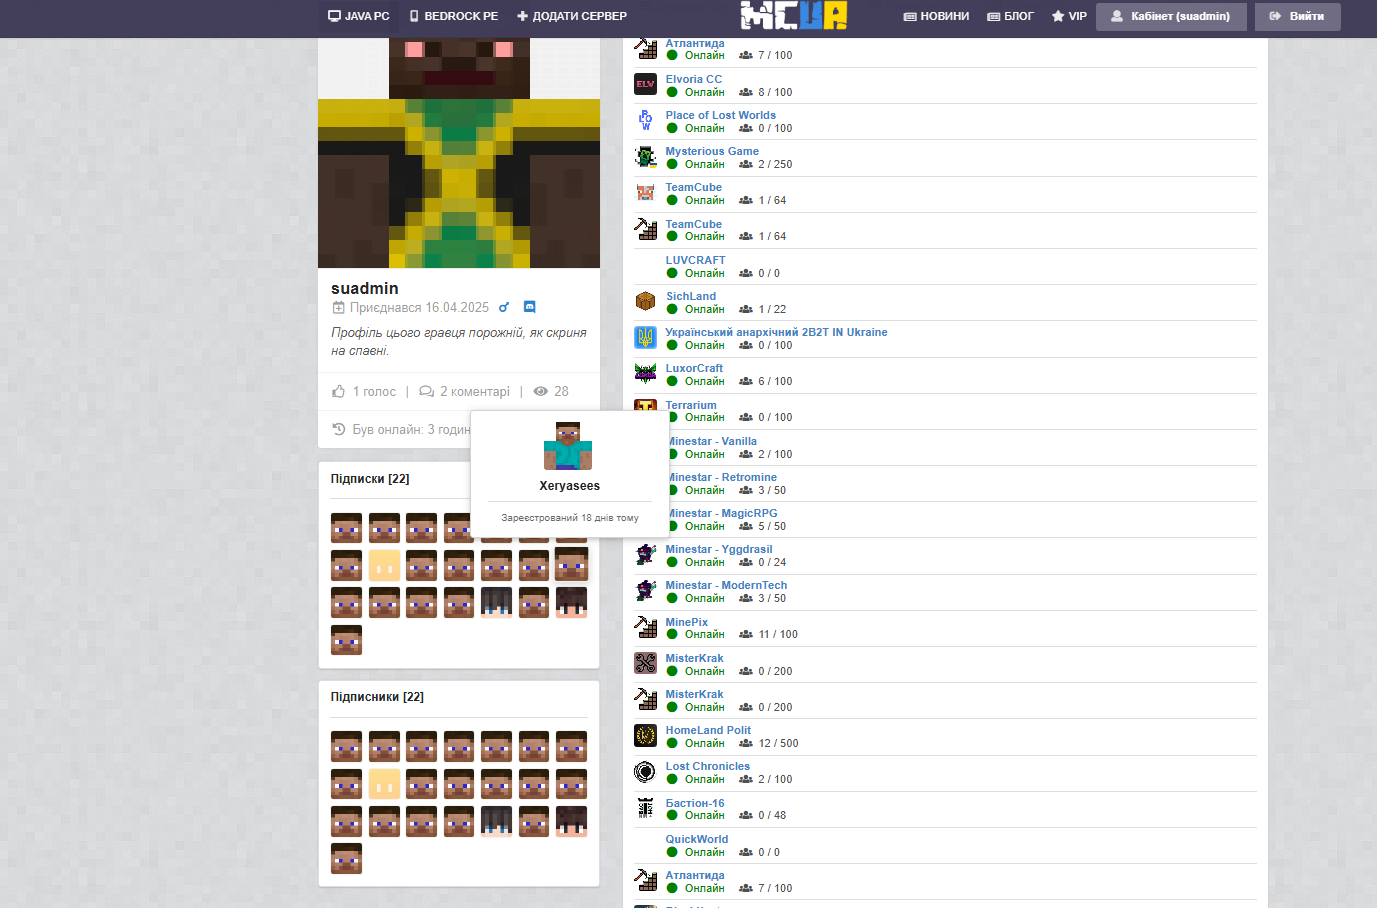The height and width of the screenshot is (908, 1377).
Task: Click the suadmin profile name
Action: pos(364,288)
